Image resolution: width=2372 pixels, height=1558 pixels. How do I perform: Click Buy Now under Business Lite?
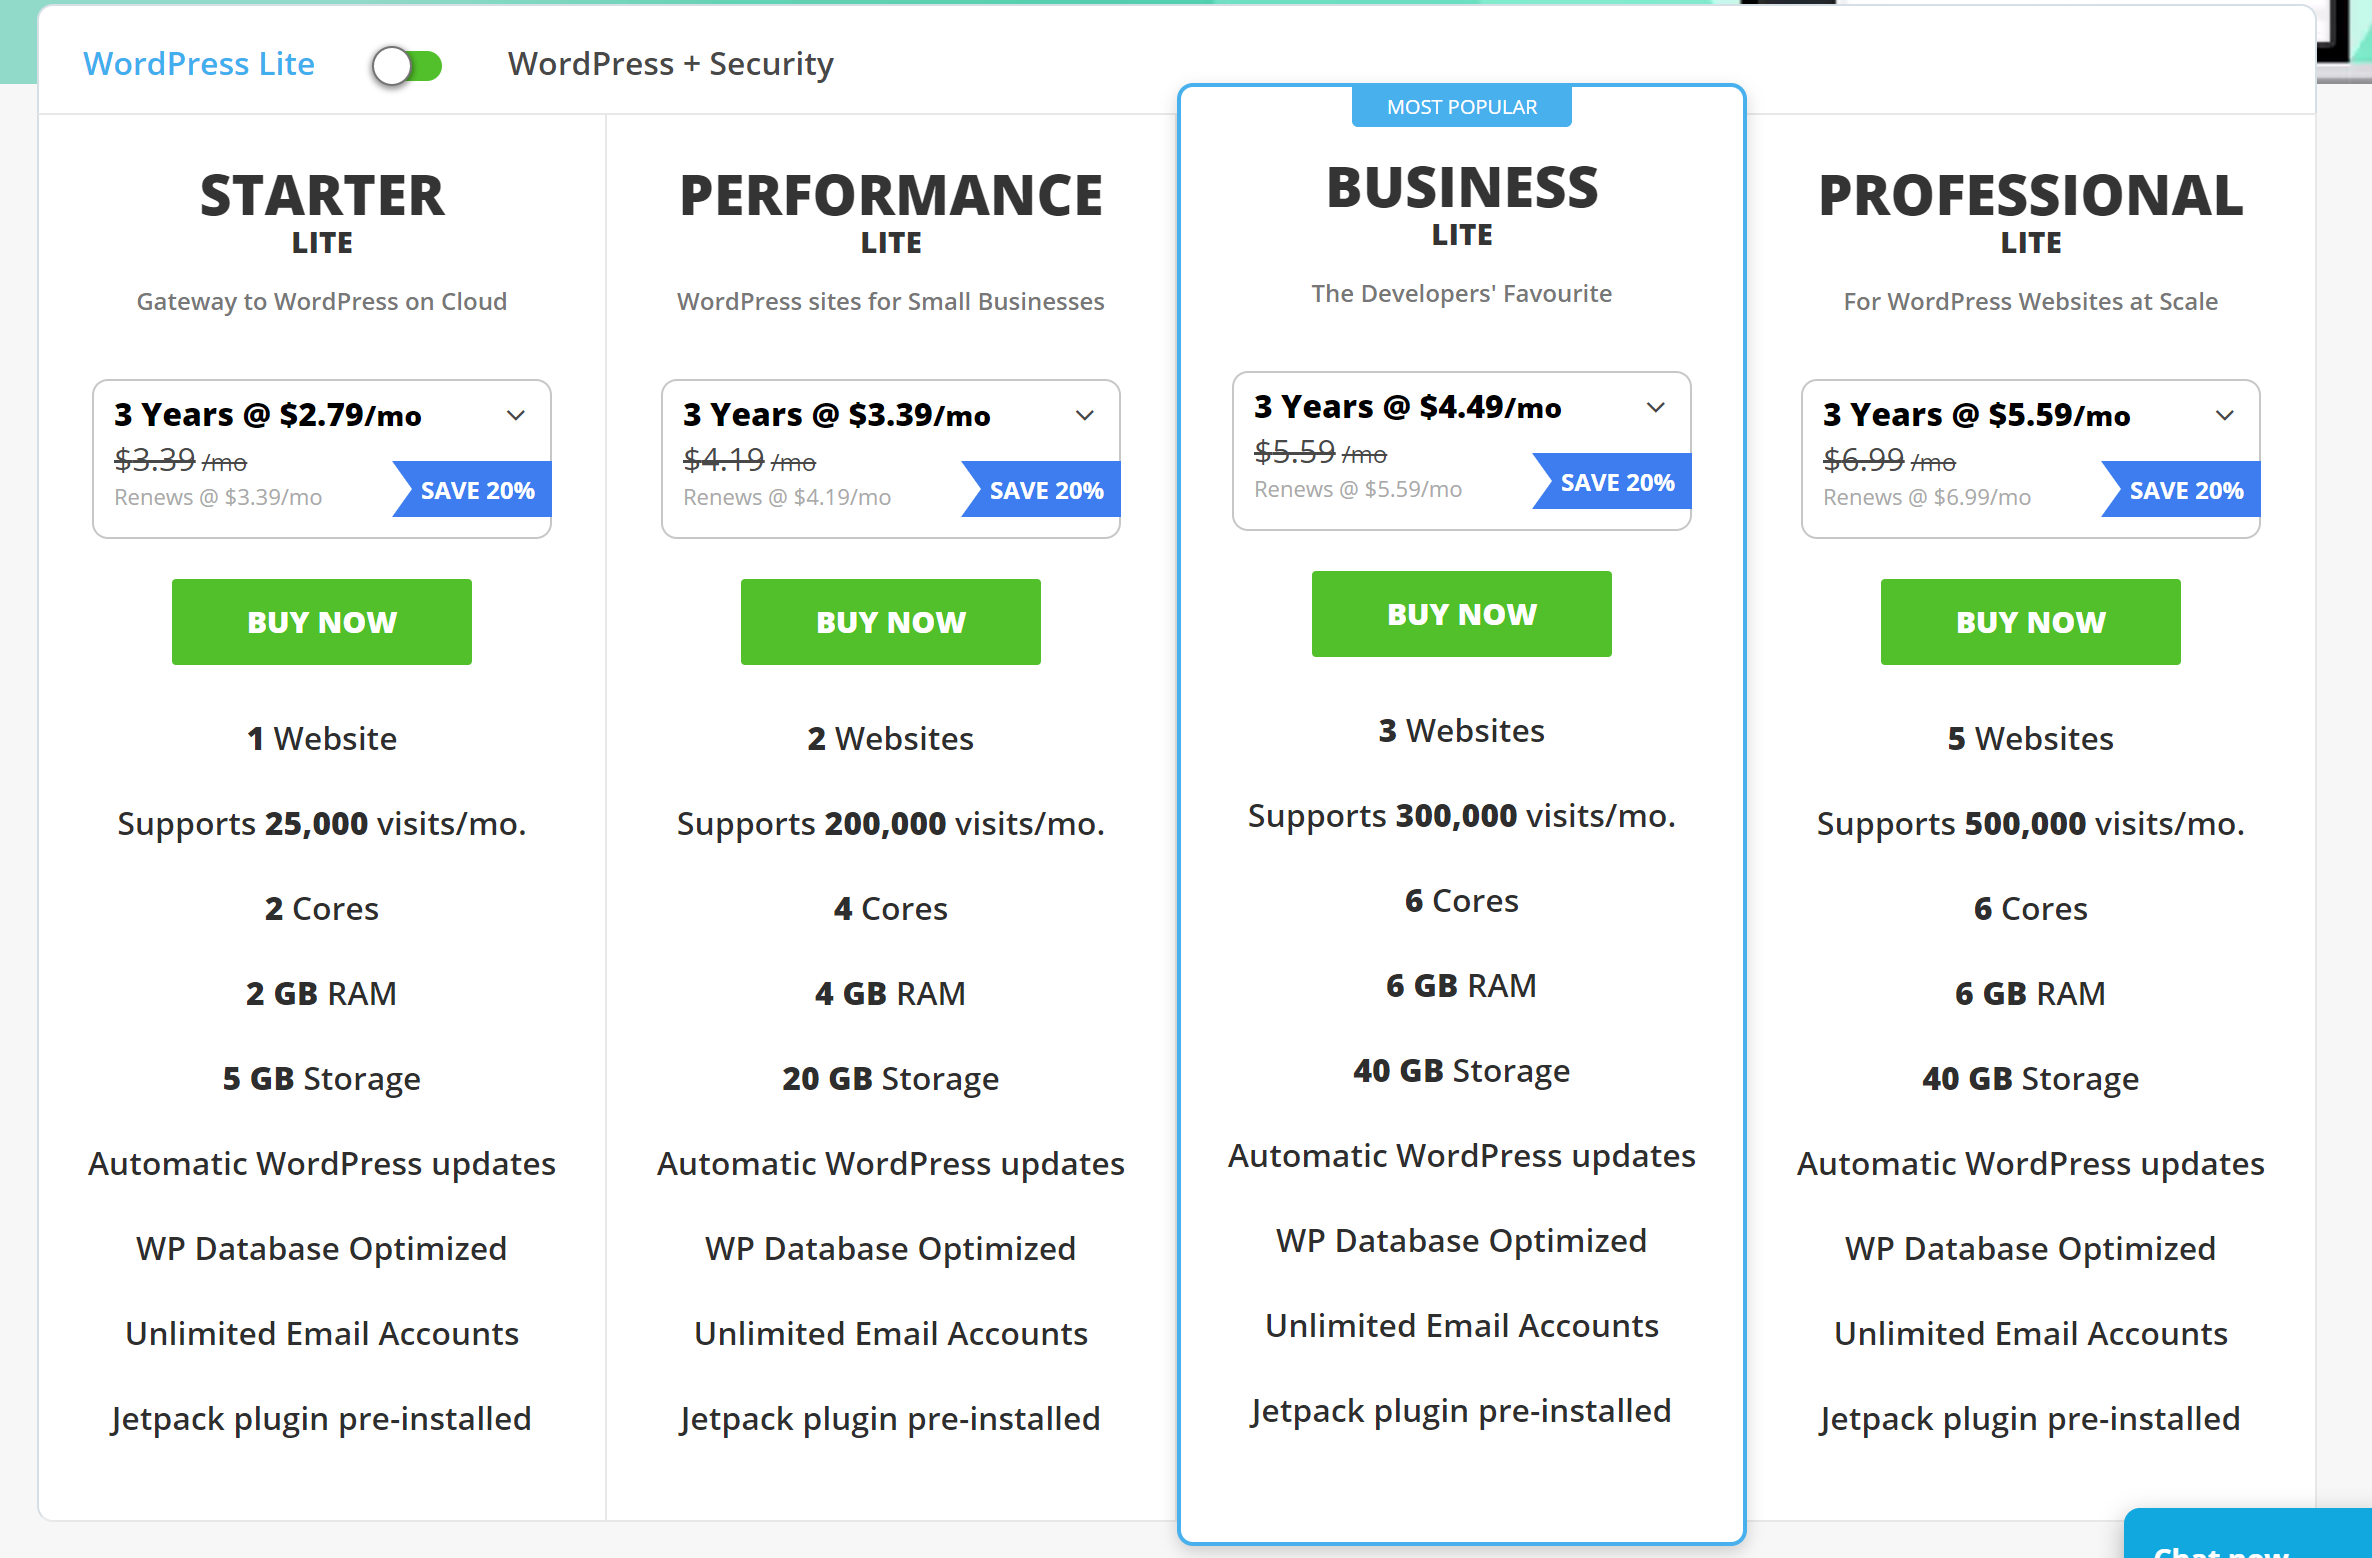(x=1461, y=613)
